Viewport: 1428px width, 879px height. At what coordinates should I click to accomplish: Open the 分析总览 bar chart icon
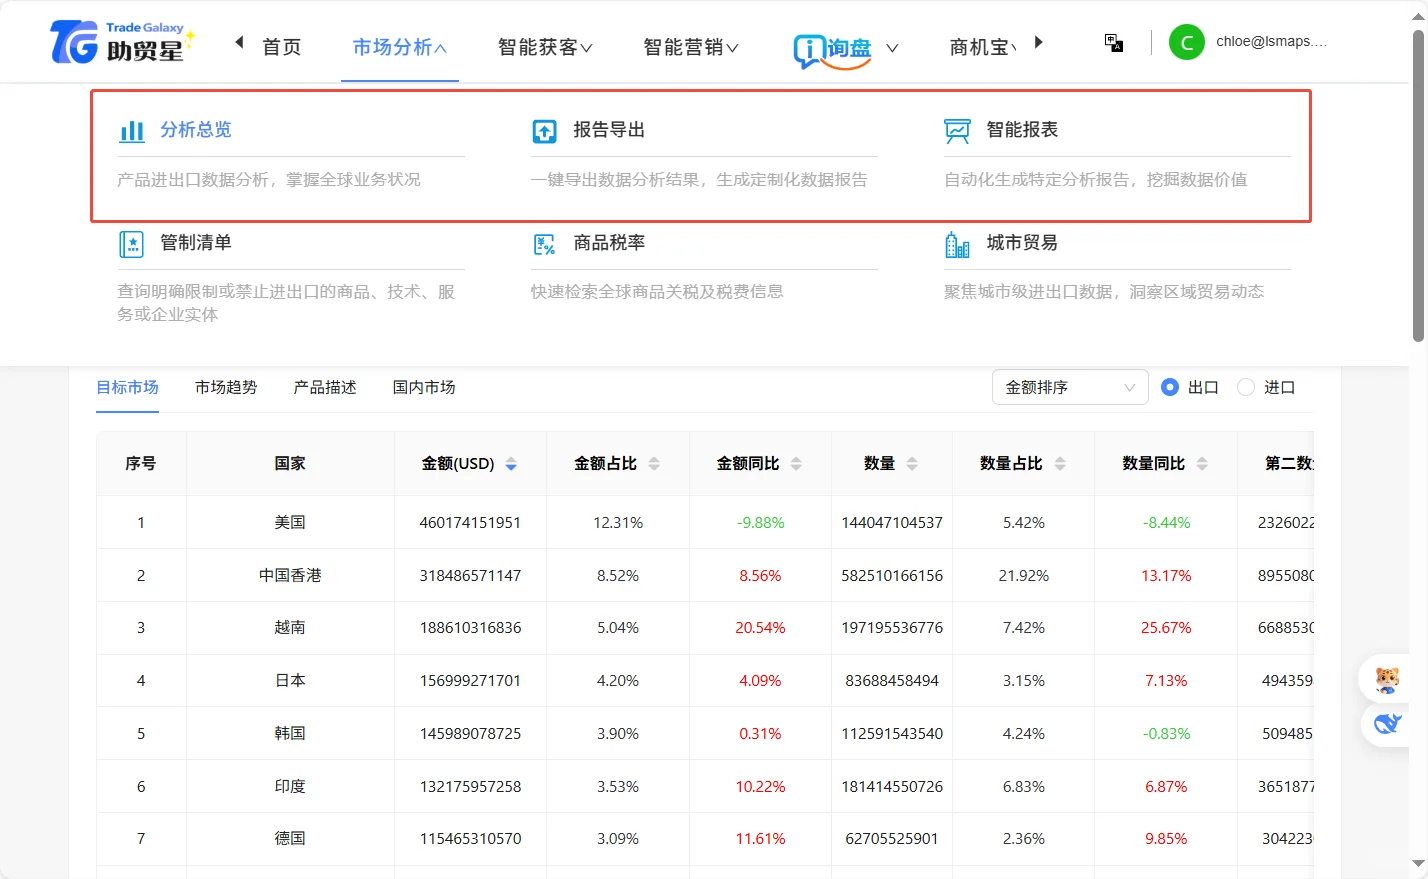pyautogui.click(x=131, y=129)
